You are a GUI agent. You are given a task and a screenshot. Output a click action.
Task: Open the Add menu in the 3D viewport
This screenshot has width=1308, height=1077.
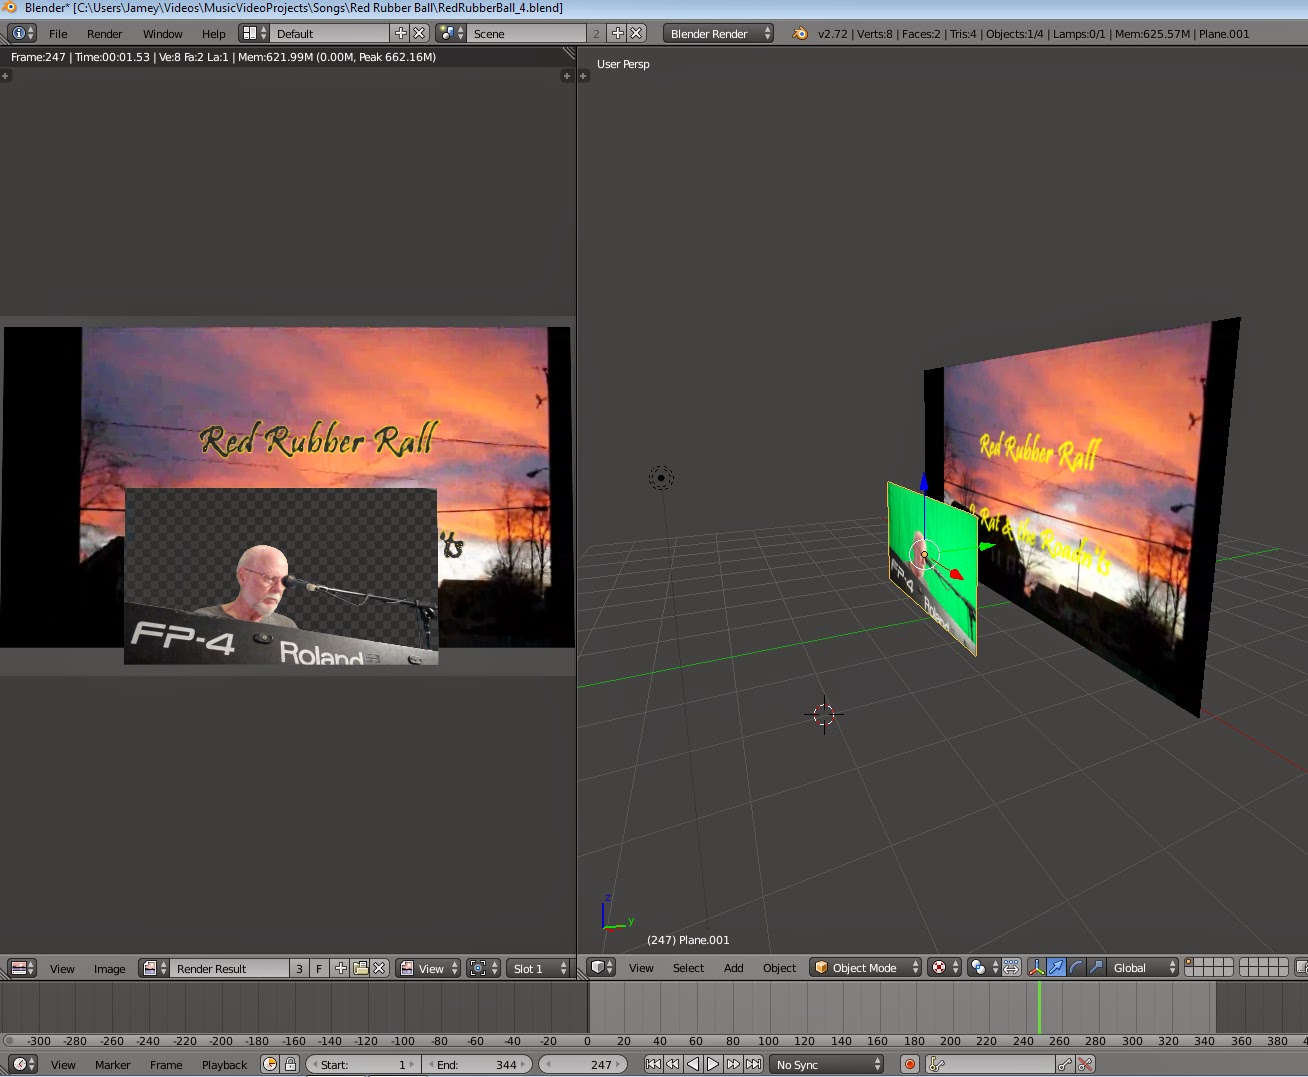coord(733,967)
